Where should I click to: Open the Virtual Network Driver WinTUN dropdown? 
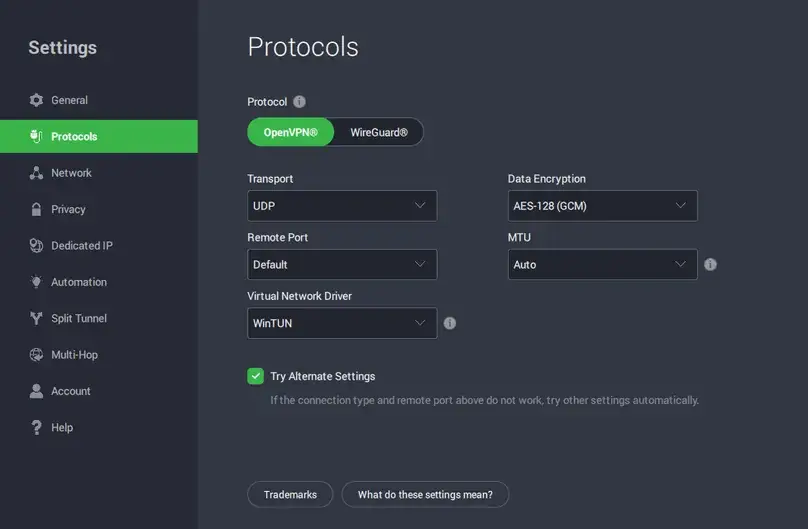point(342,323)
